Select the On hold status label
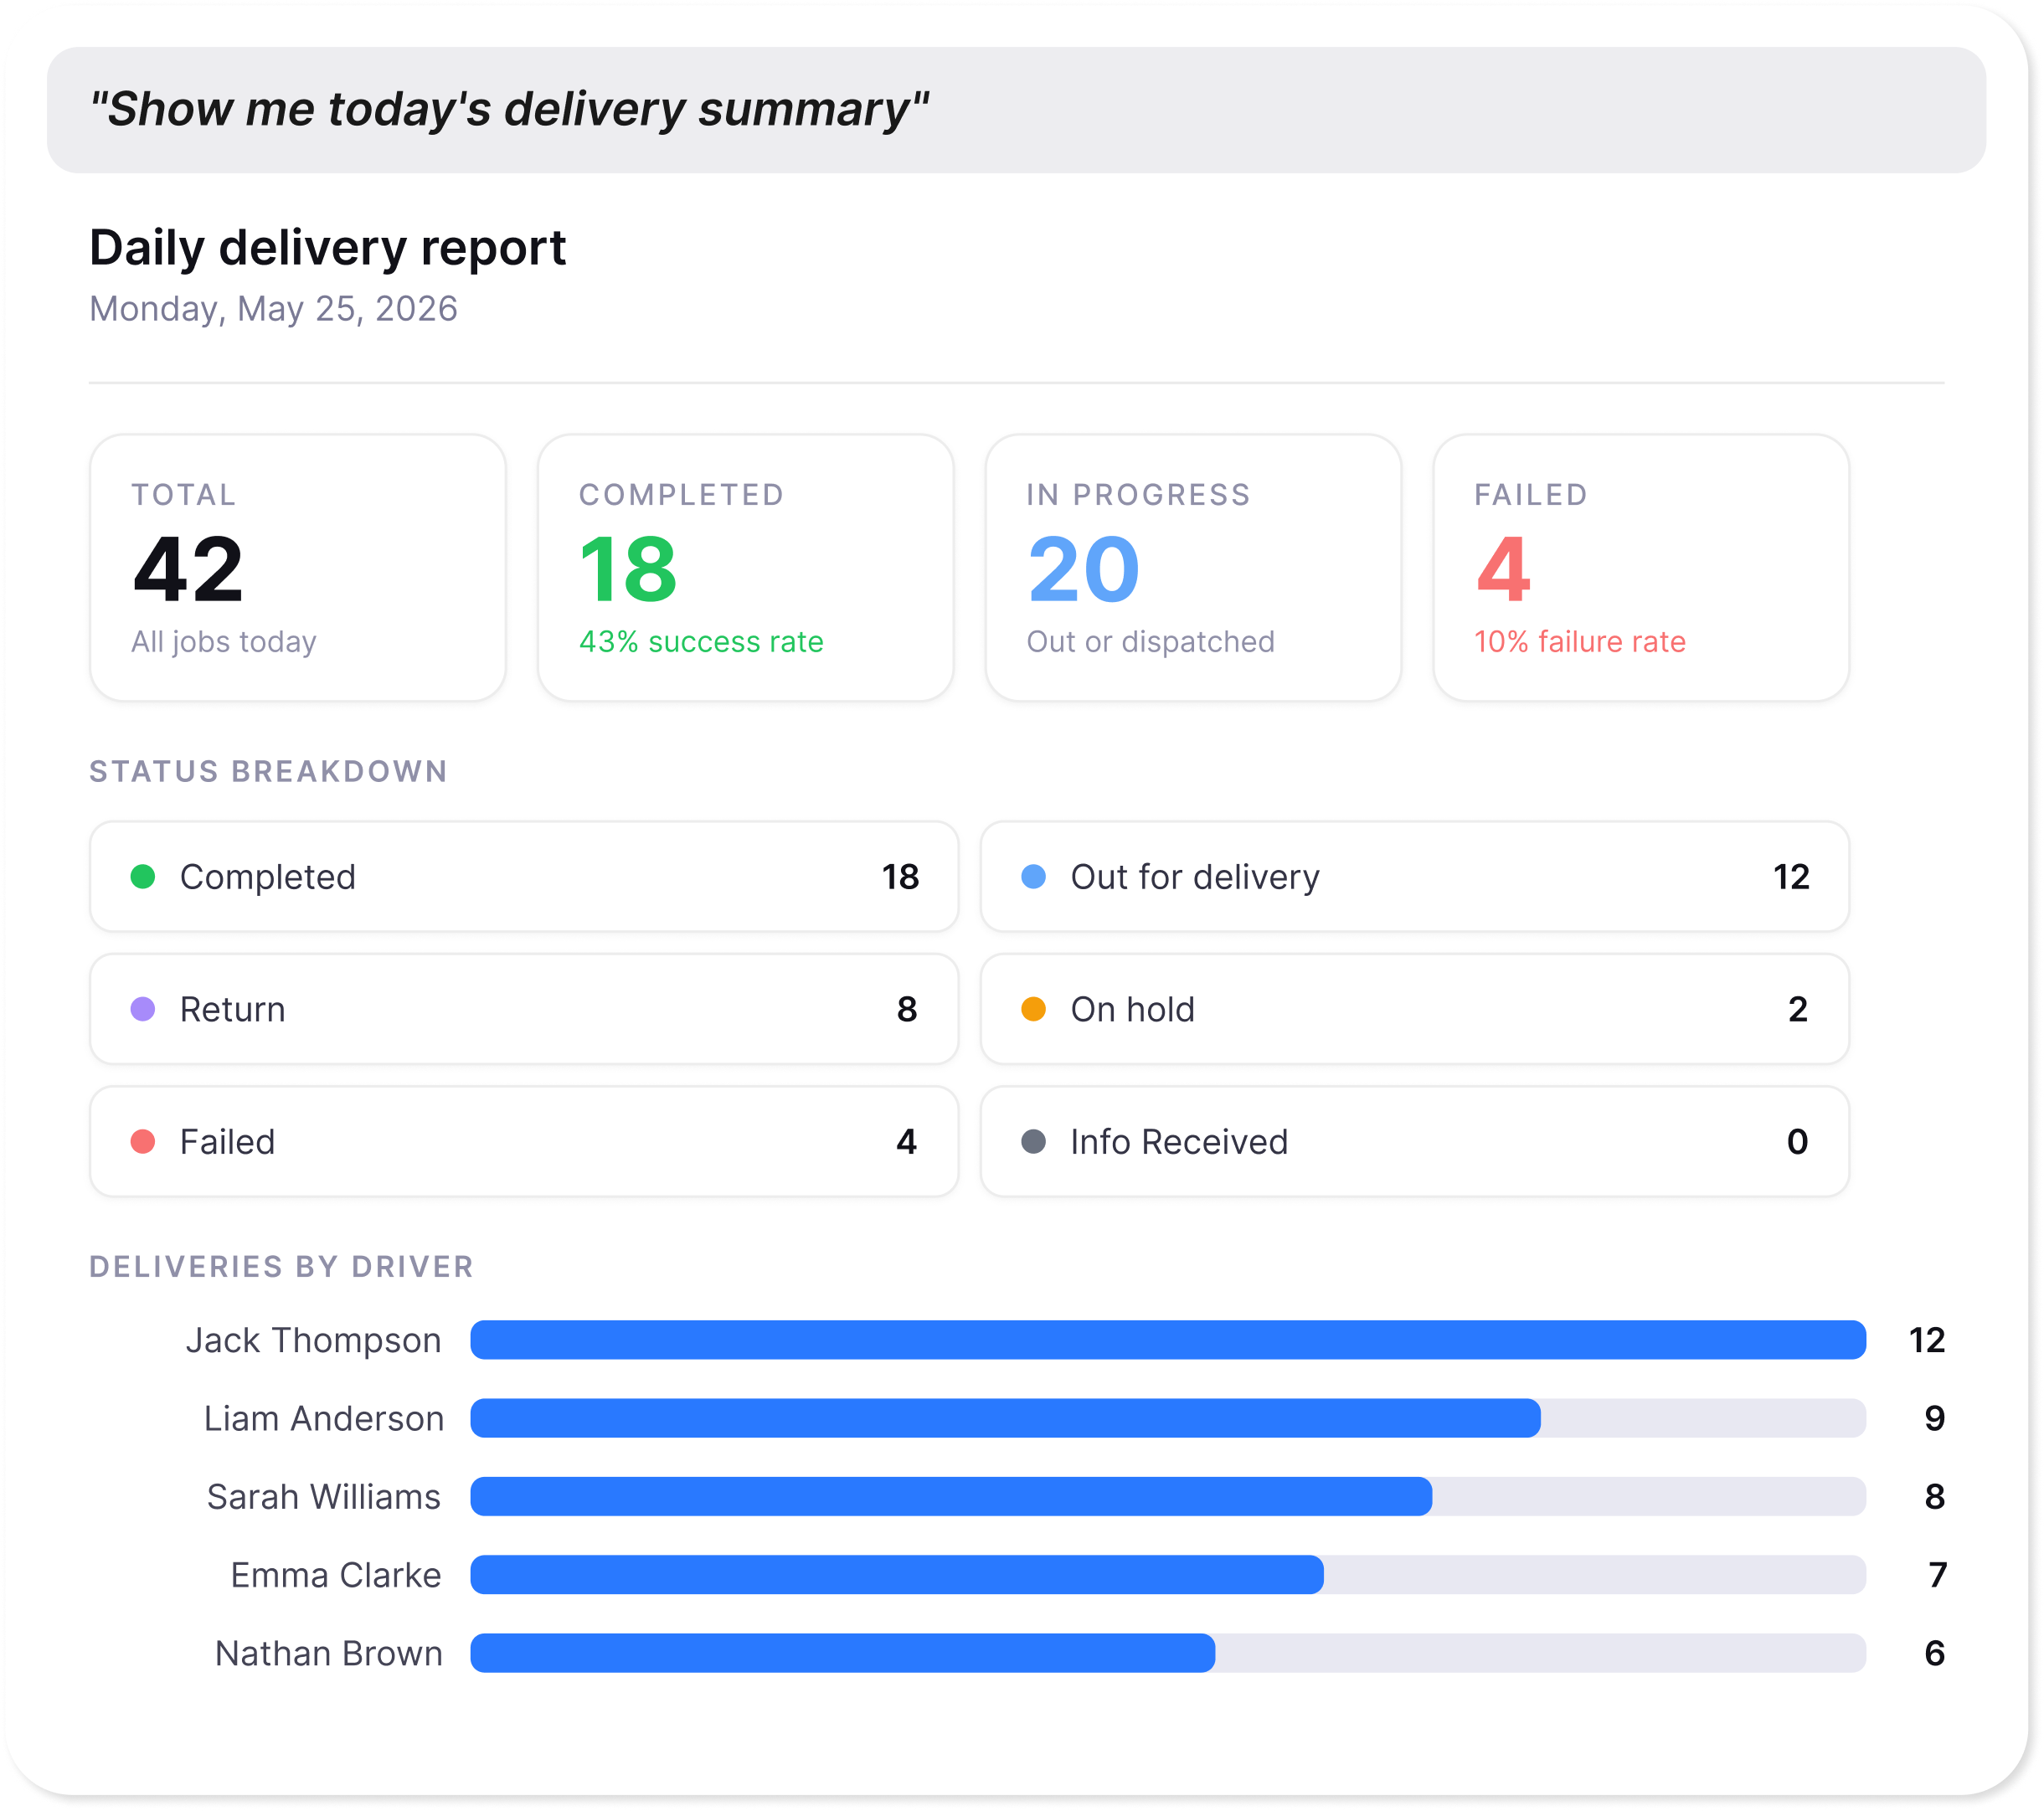The height and width of the screenshot is (1811, 2044). [x=1132, y=1009]
